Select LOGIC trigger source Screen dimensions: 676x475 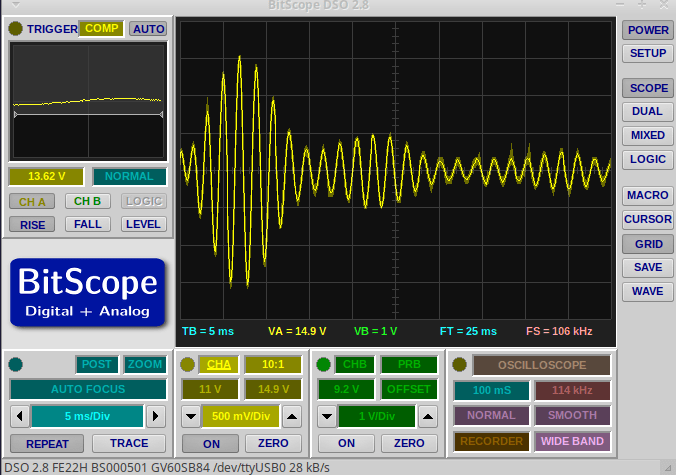coord(144,201)
